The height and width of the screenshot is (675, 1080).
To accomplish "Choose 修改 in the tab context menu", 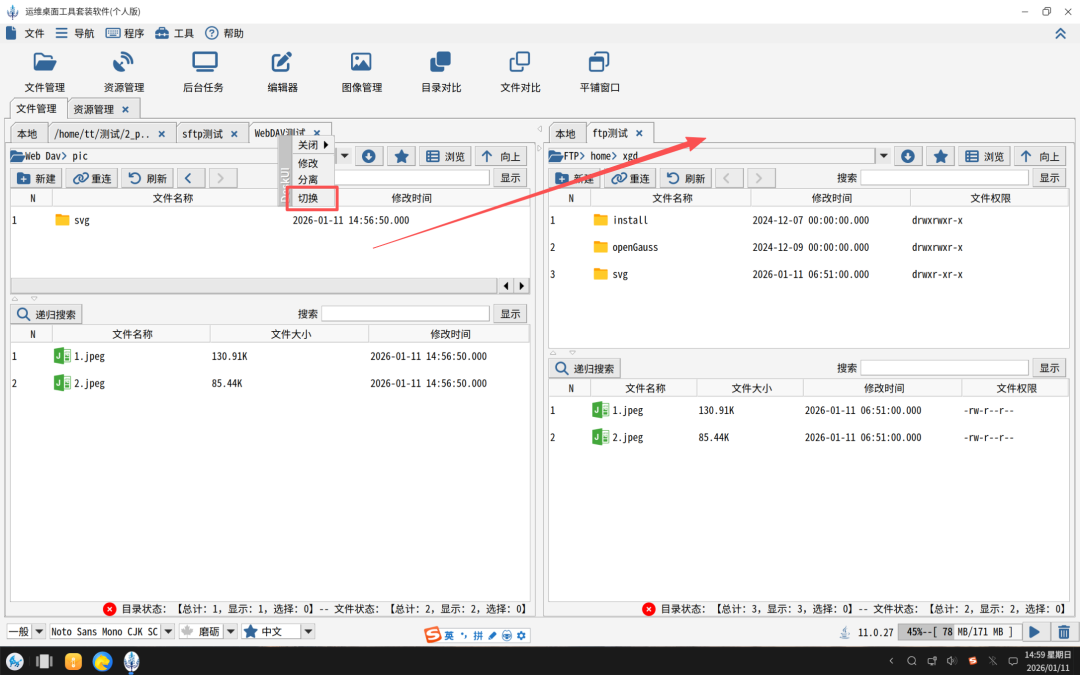I will coord(308,163).
